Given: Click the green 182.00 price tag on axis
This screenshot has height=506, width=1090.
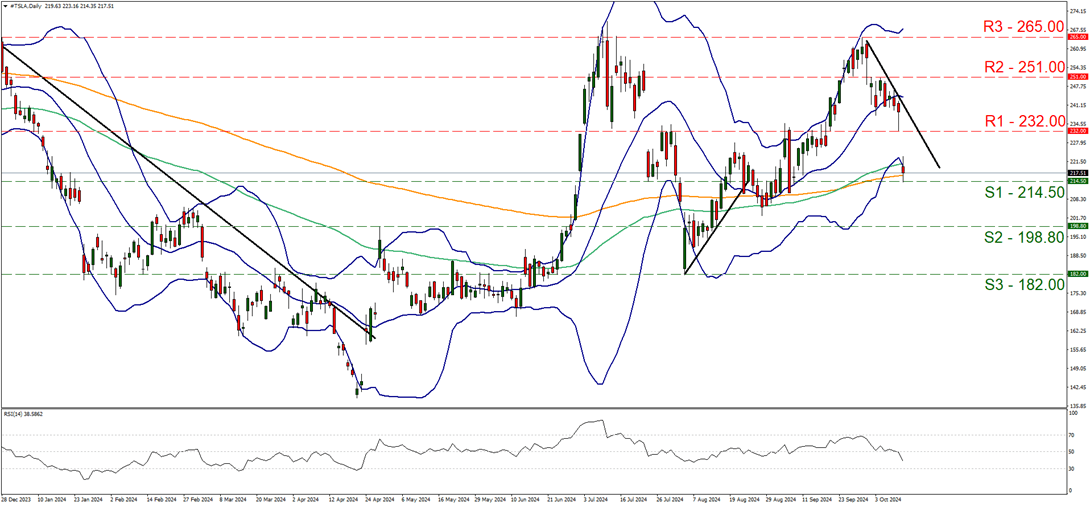Looking at the screenshot, I should (x=1077, y=274).
